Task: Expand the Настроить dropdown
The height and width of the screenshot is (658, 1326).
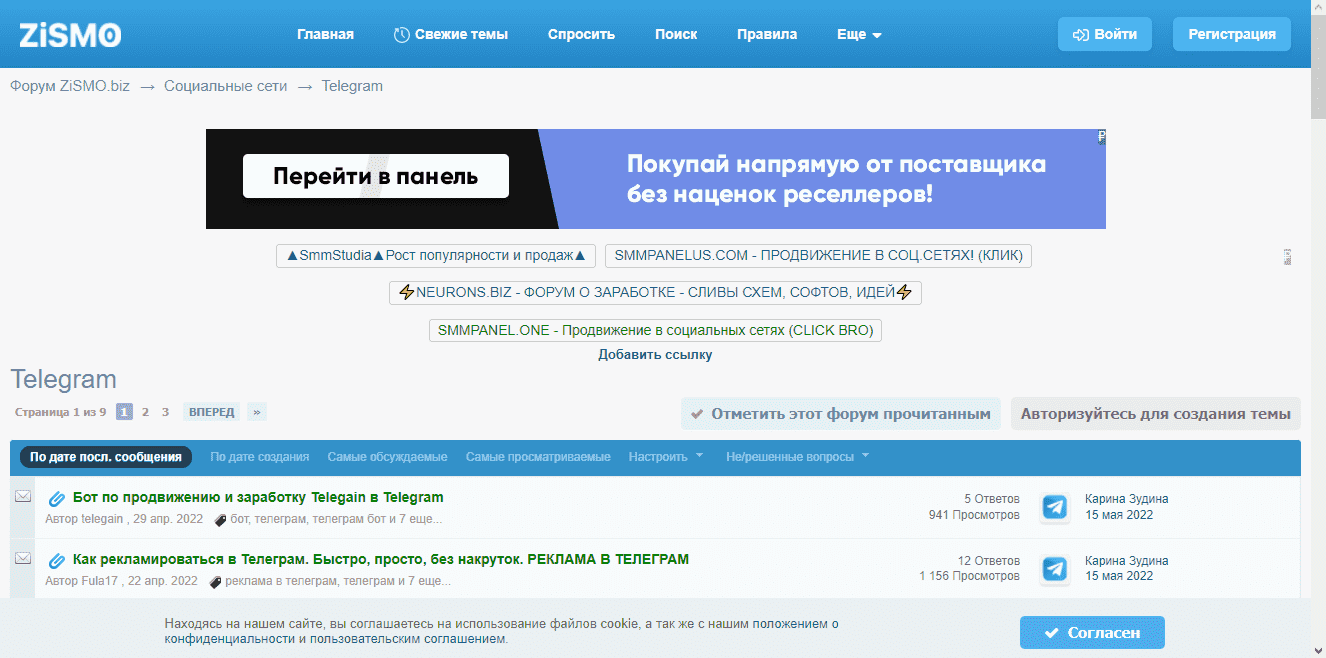Action: 666,457
